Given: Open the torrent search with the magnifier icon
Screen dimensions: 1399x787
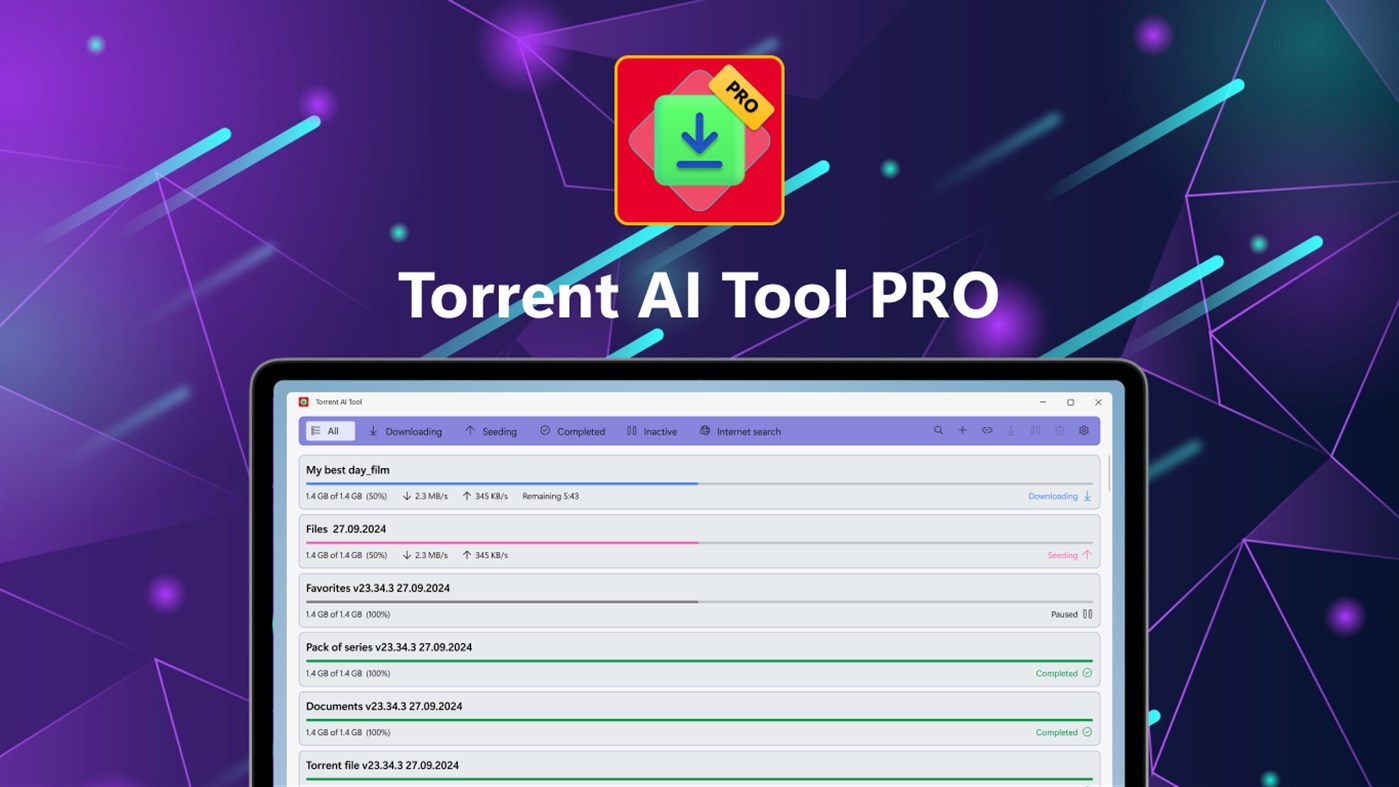Looking at the screenshot, I should (x=939, y=430).
